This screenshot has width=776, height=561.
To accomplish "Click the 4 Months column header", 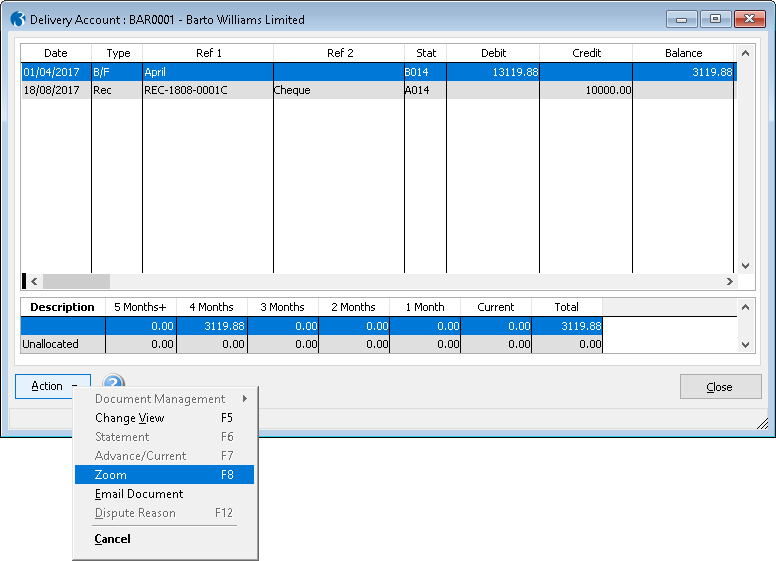I will (x=211, y=307).
